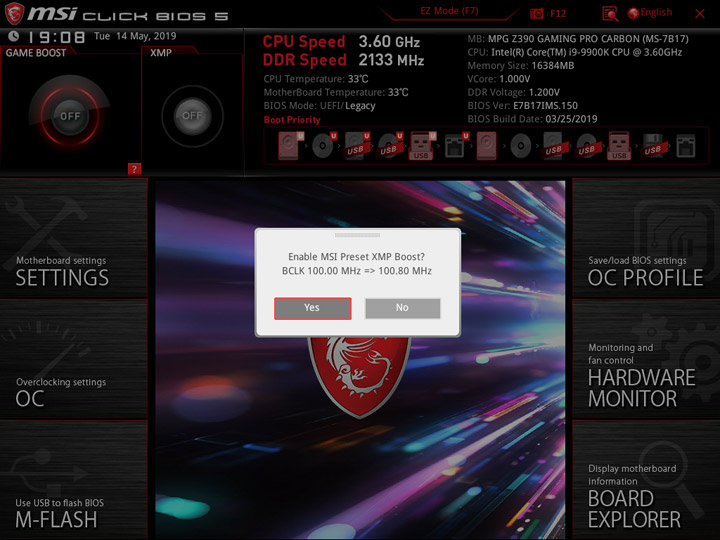Select UEFI USB CD/DVD boot device
Viewport: 720px width, 540px height.
[390, 146]
